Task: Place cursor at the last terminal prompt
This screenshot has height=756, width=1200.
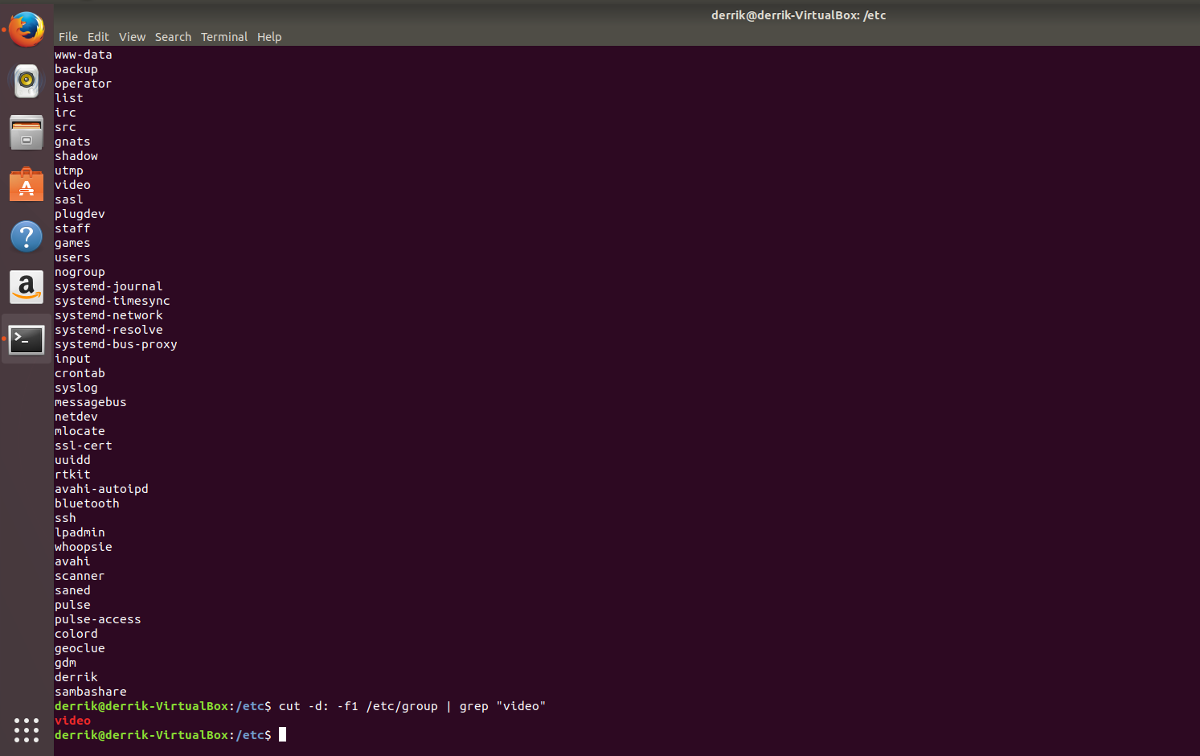Action: pos(283,735)
